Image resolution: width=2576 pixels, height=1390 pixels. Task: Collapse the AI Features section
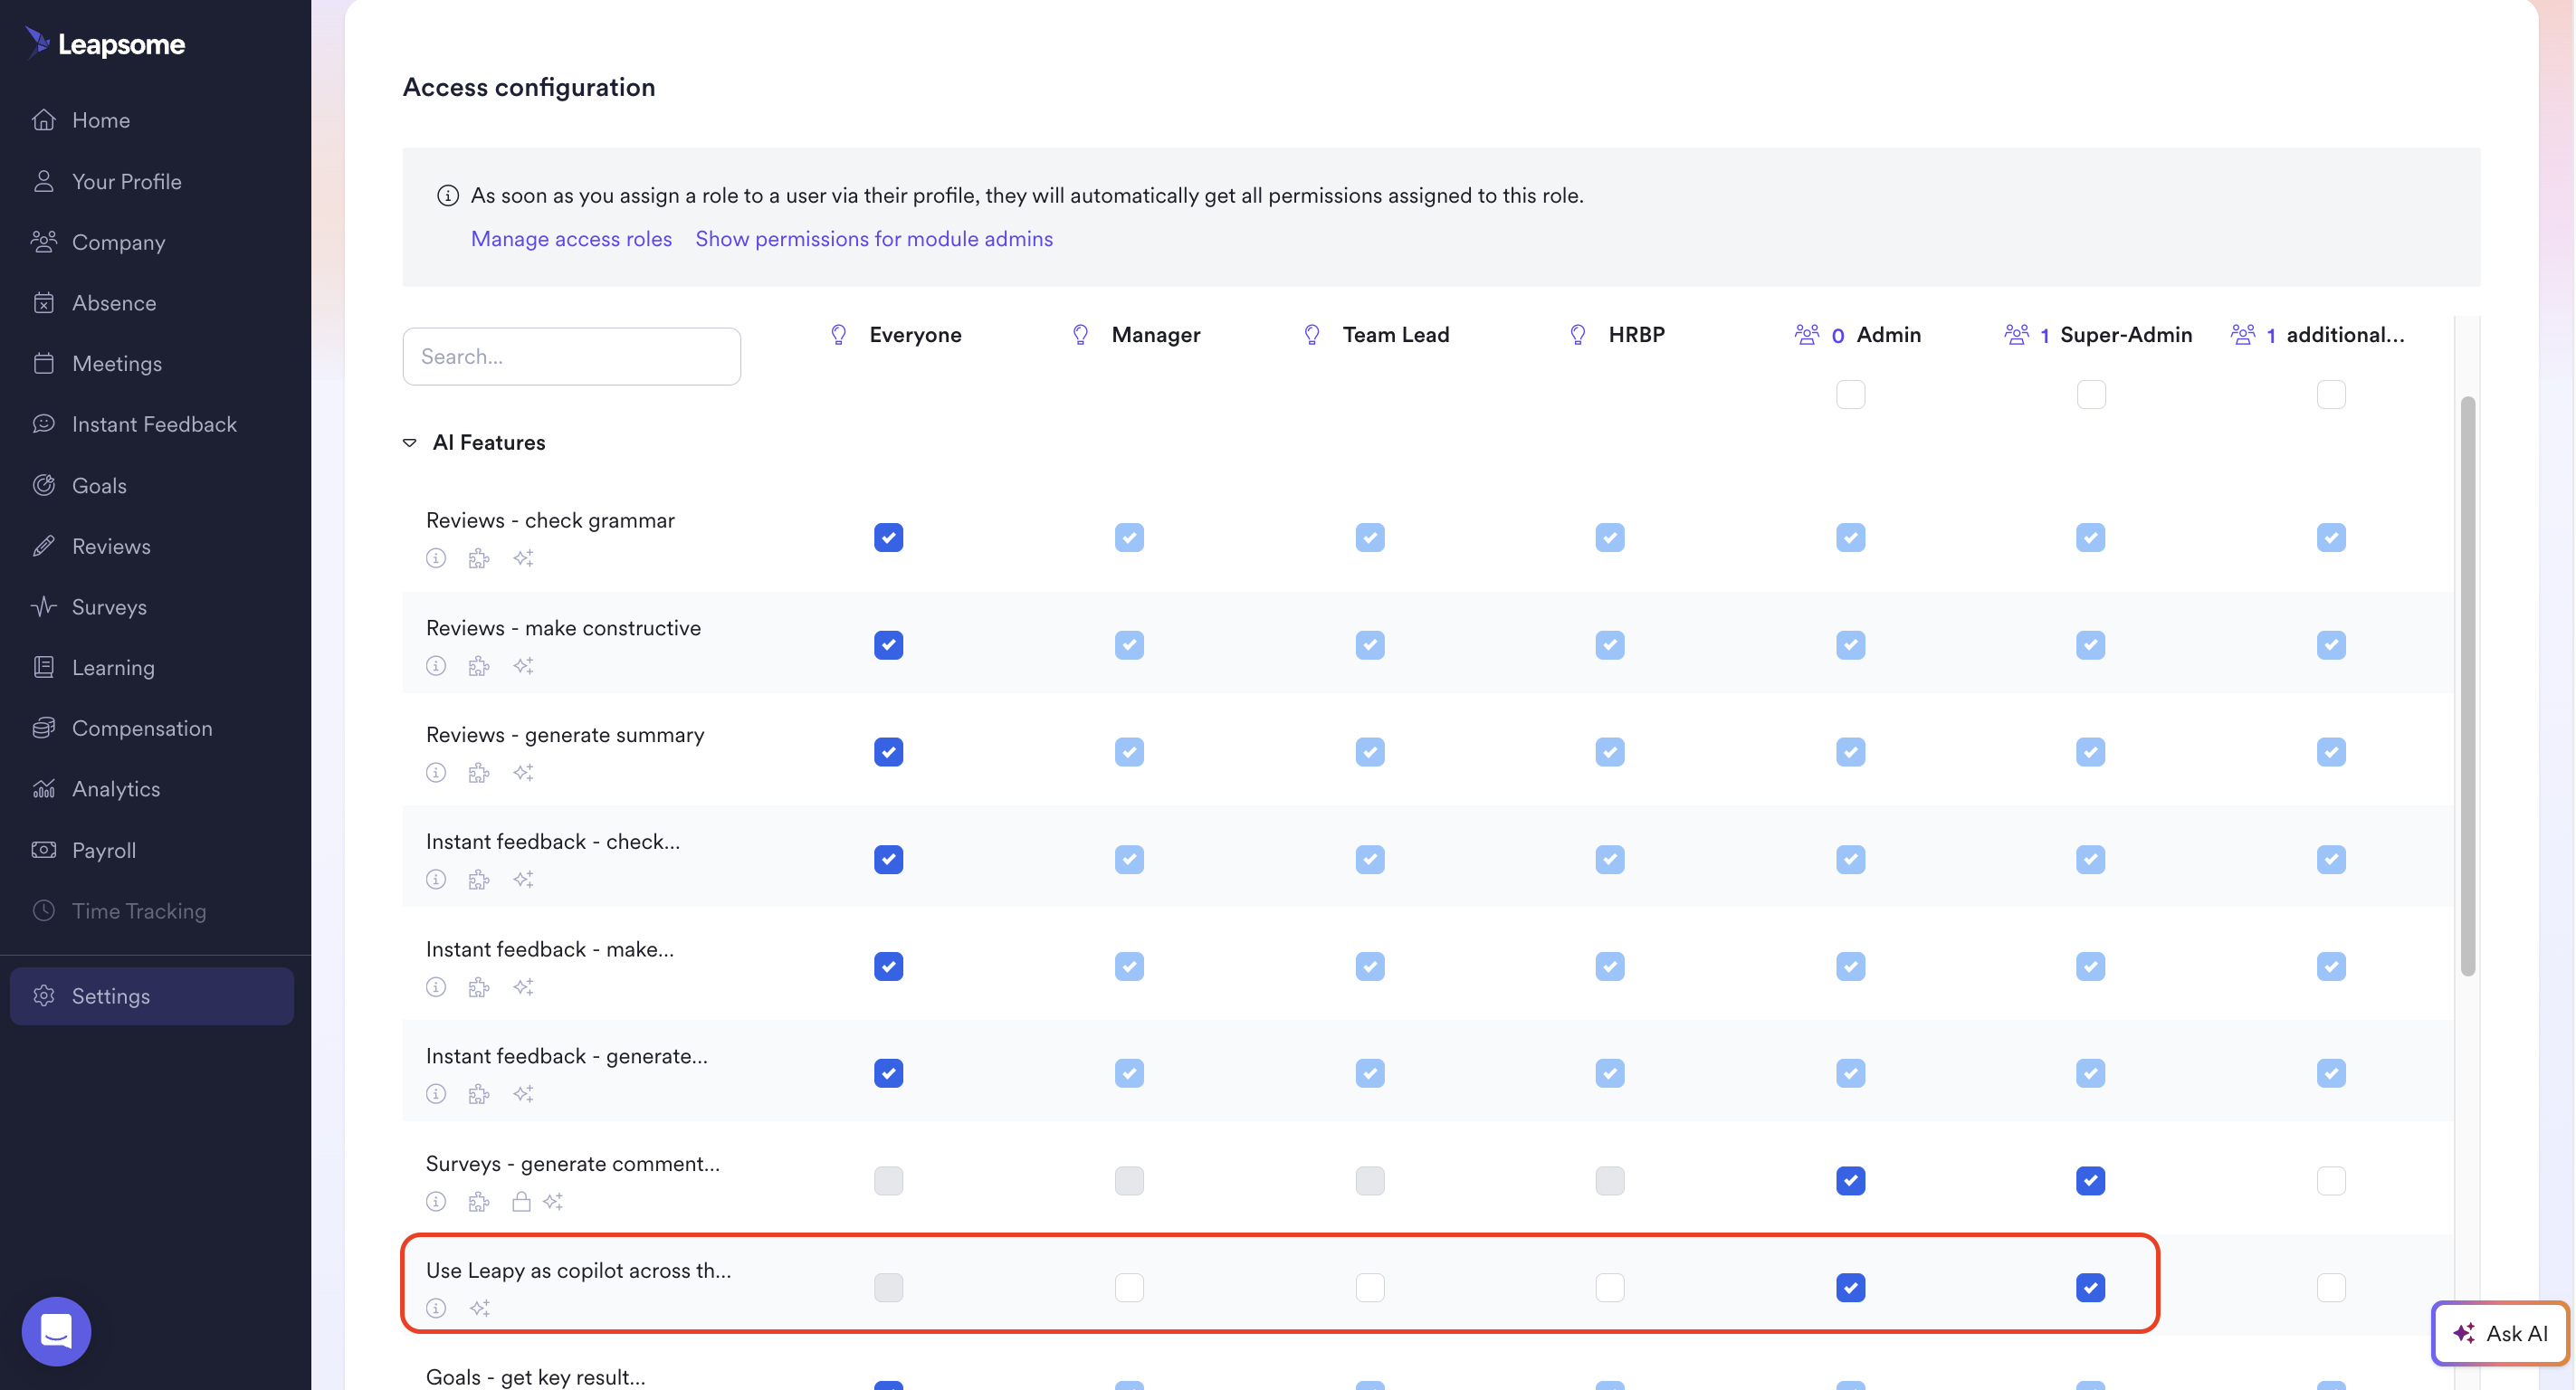tap(410, 443)
